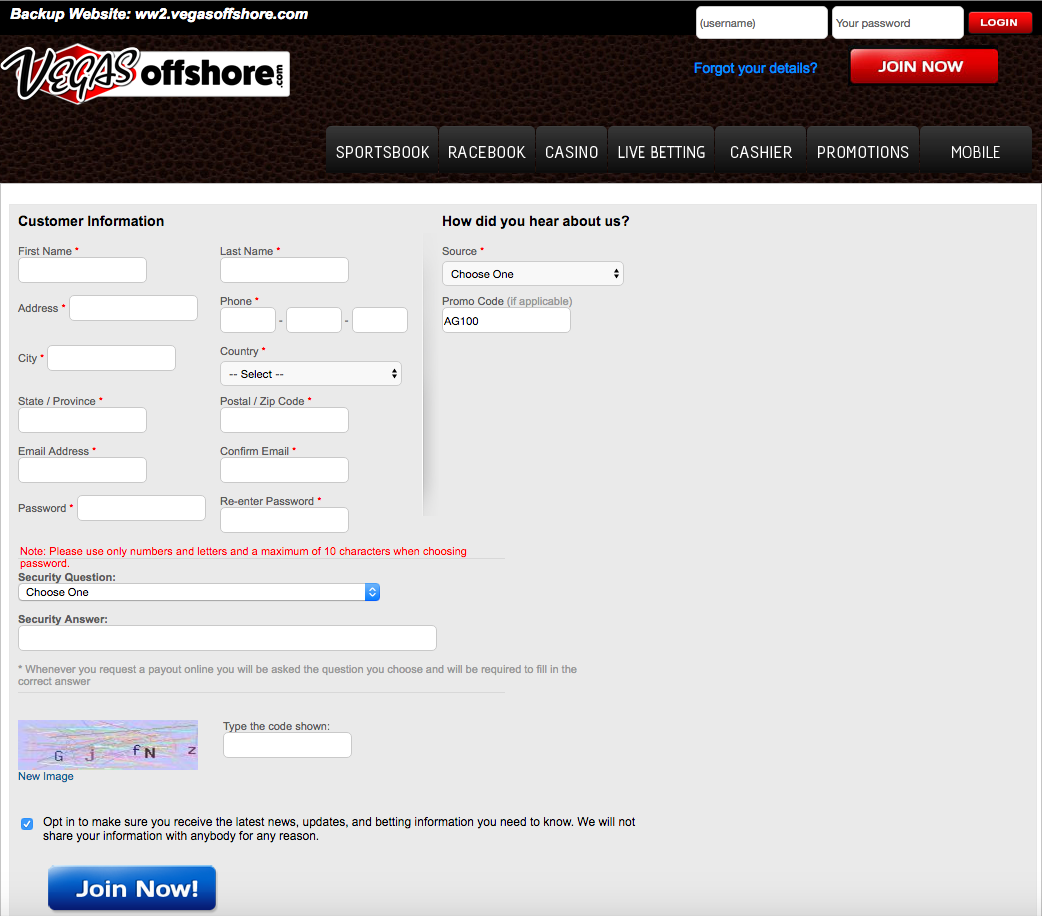The image size is (1042, 916).
Task: Focus the username field in header
Action: pos(762,23)
